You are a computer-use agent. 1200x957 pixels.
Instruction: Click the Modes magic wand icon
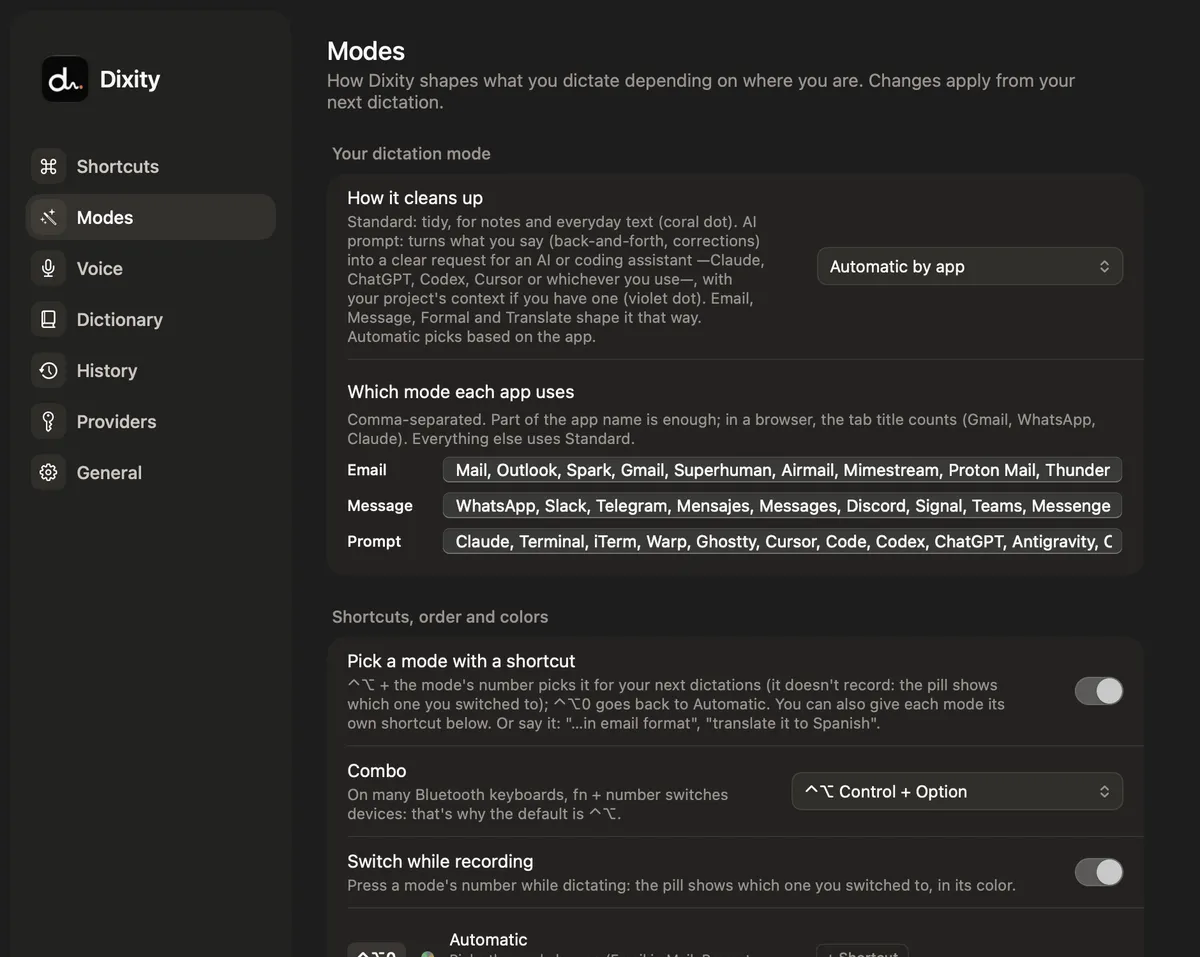(x=48, y=217)
